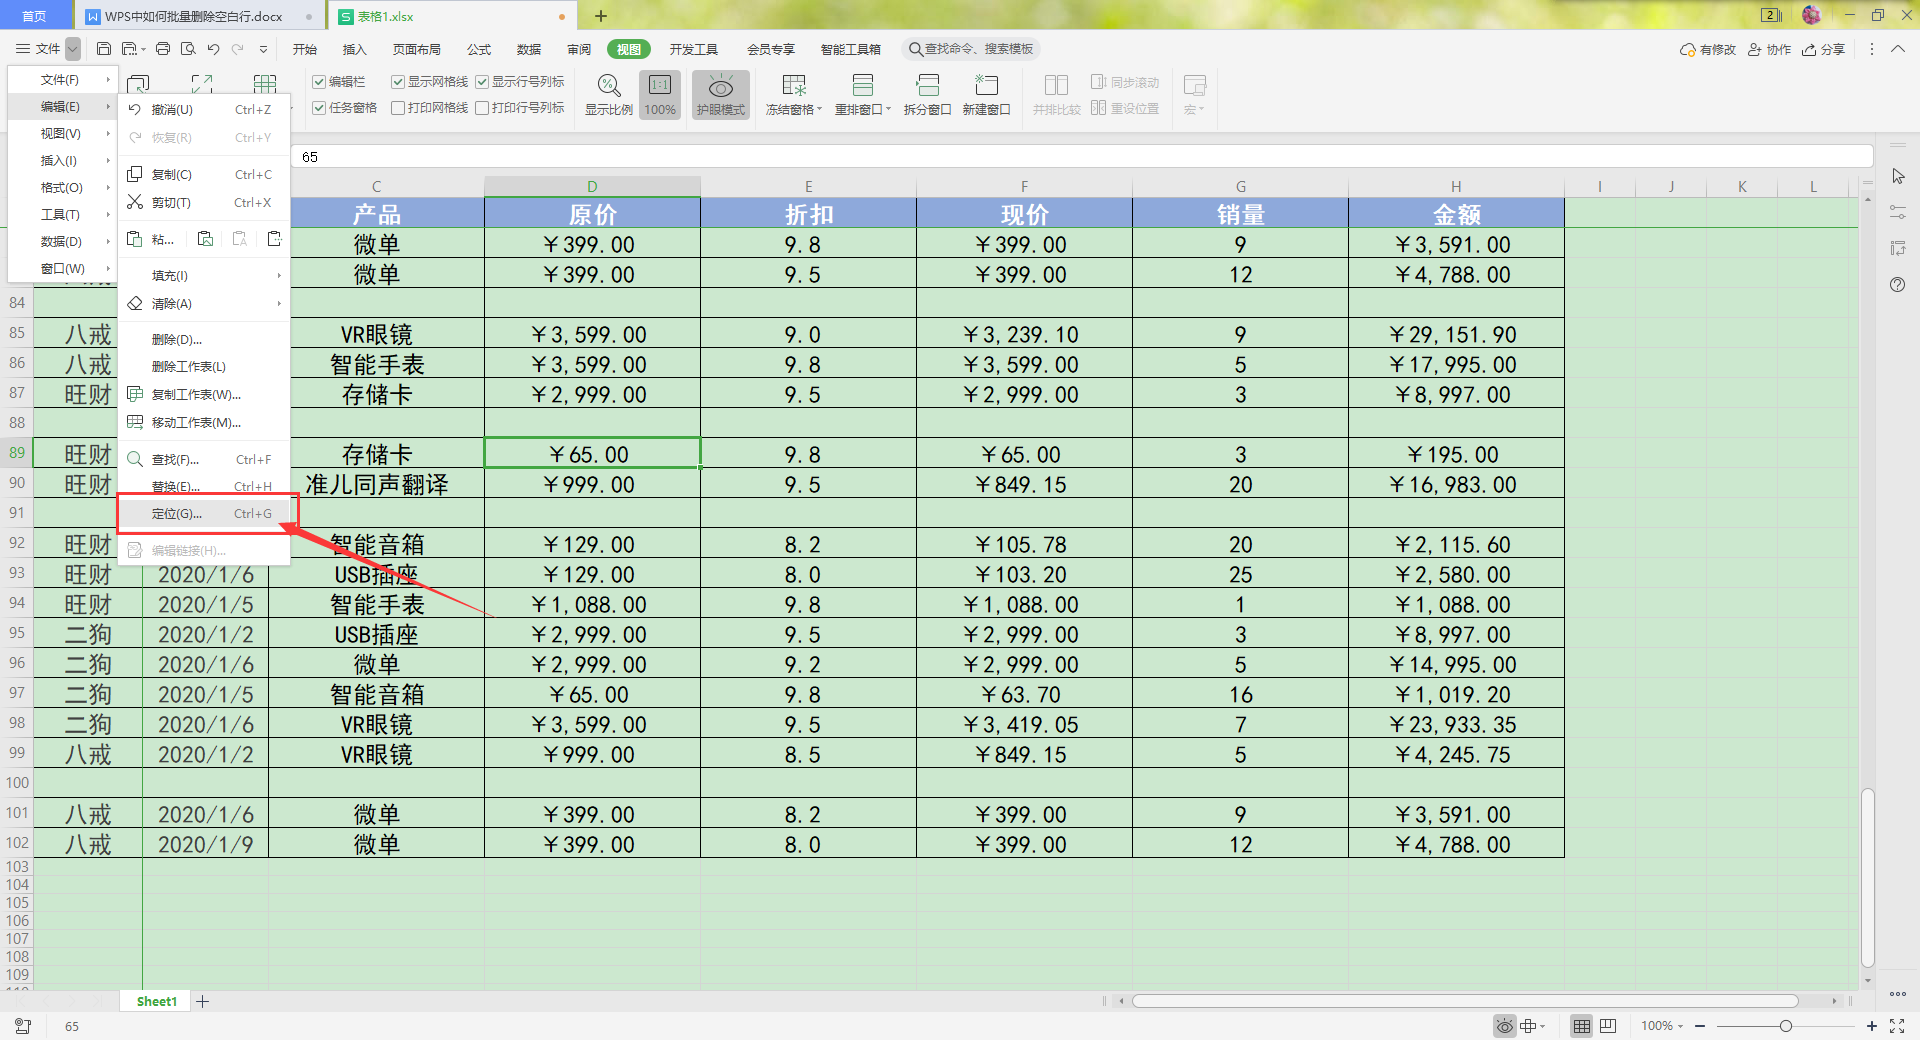The height and width of the screenshot is (1040, 1920).
Task: Click the 分享 share button
Action: tap(1824, 49)
